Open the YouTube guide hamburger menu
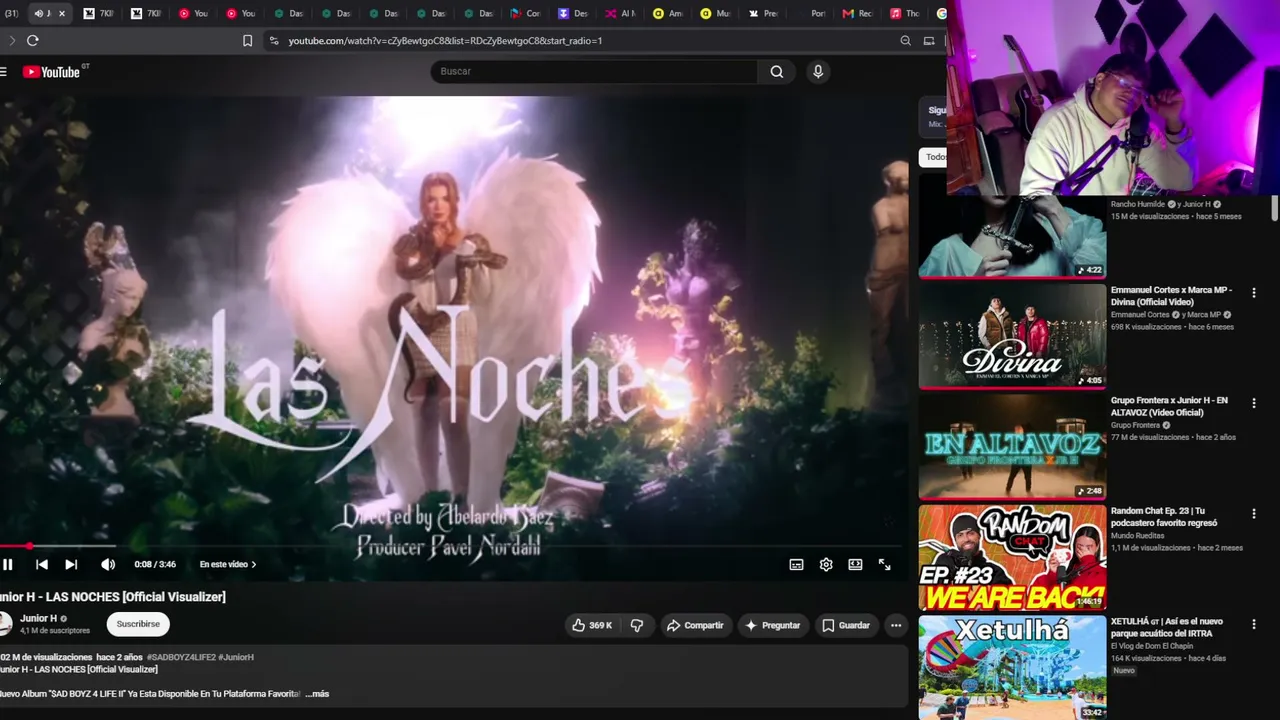 coord(4,71)
